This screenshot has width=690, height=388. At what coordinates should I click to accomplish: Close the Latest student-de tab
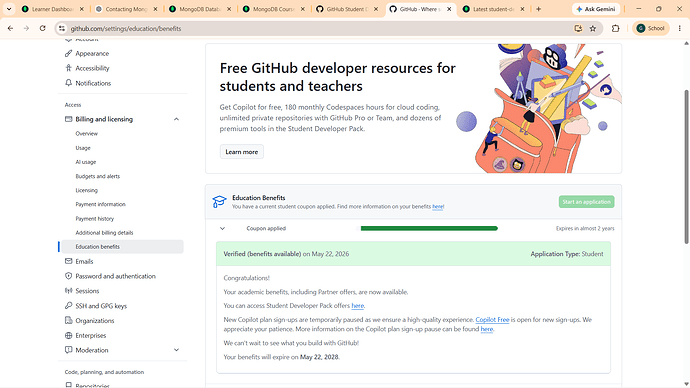point(522,9)
